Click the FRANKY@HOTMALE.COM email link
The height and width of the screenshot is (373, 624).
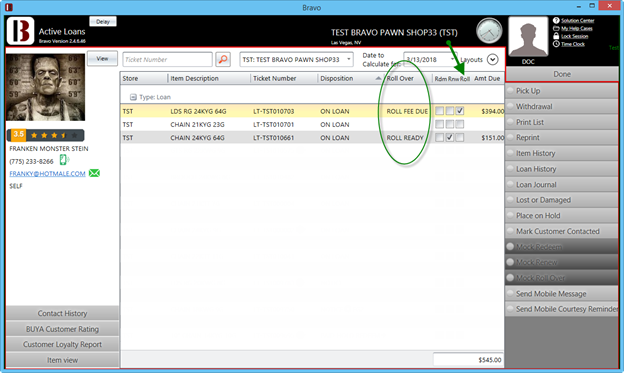47,174
